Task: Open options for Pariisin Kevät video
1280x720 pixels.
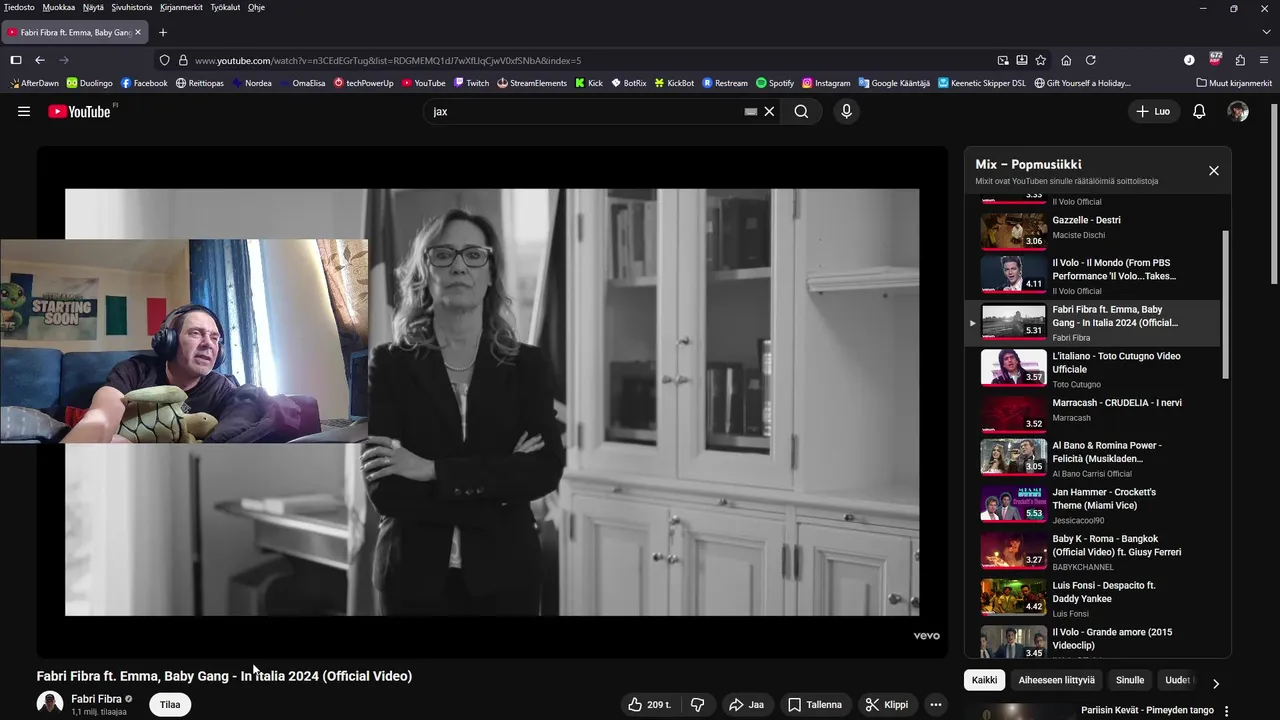Action: pyautogui.click(x=1227, y=711)
